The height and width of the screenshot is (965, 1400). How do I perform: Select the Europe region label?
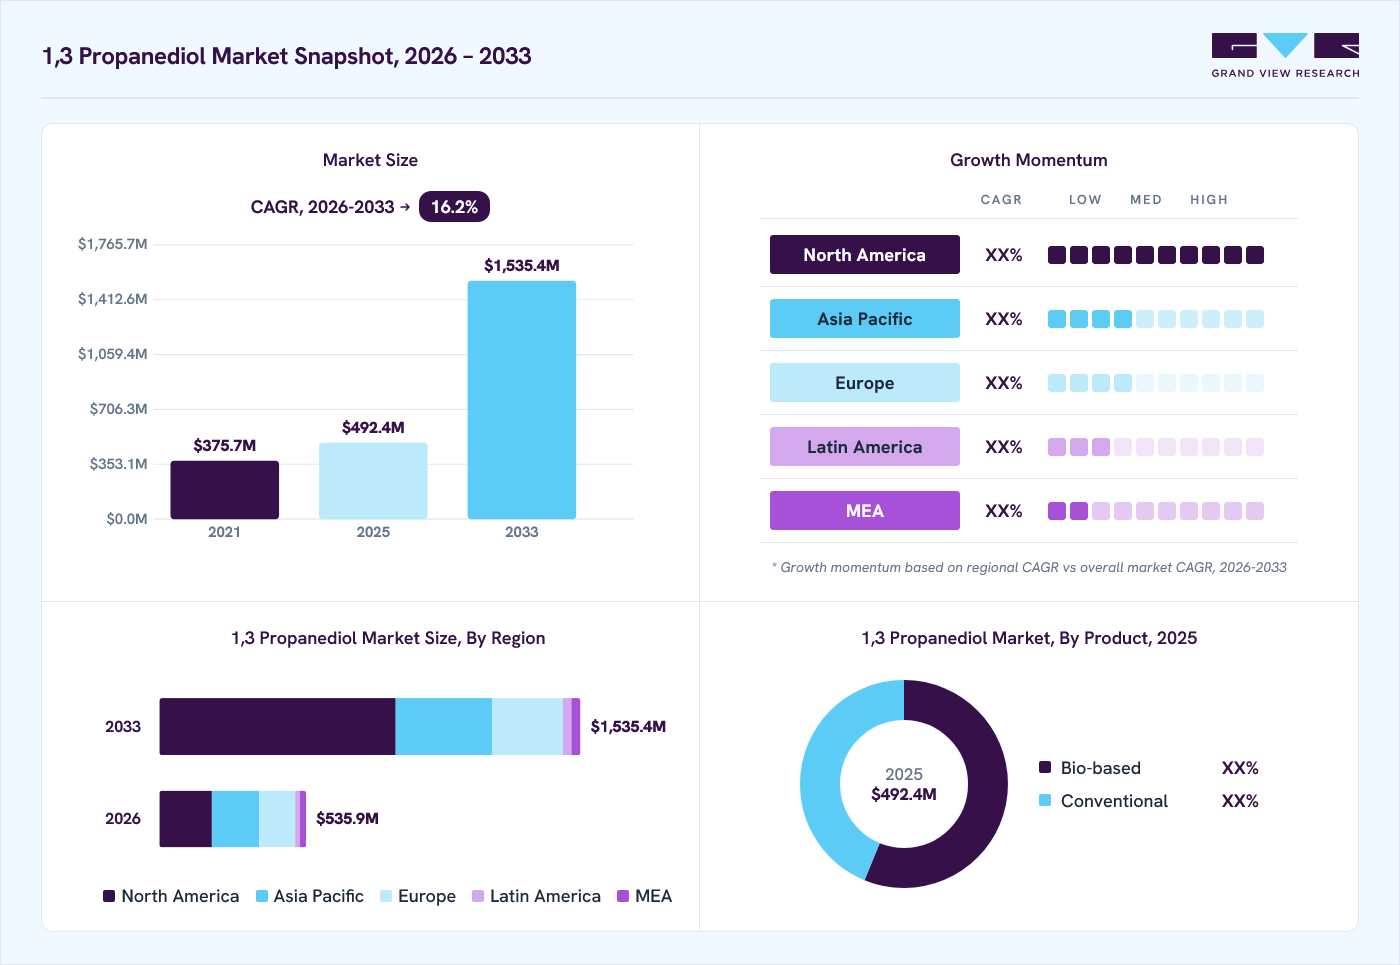tap(865, 383)
